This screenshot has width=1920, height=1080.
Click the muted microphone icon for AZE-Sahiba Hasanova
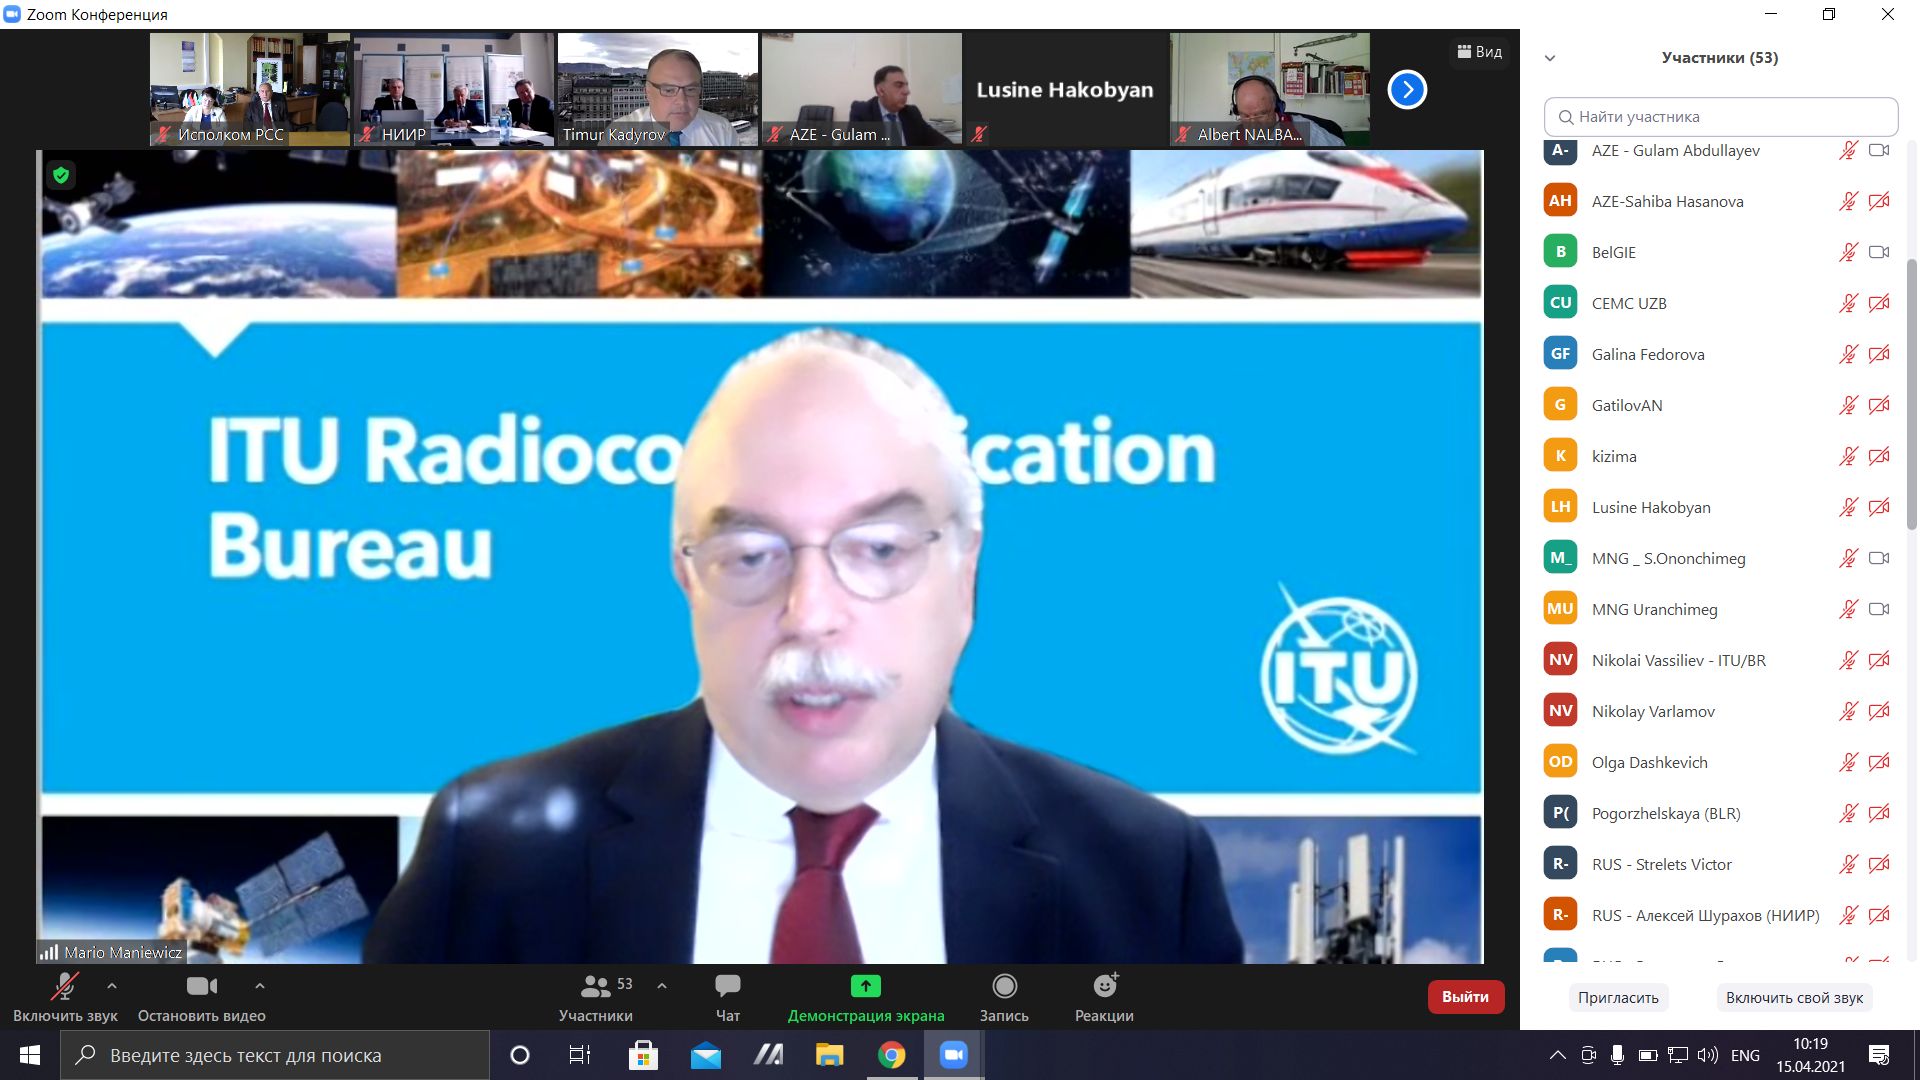pyautogui.click(x=1848, y=201)
